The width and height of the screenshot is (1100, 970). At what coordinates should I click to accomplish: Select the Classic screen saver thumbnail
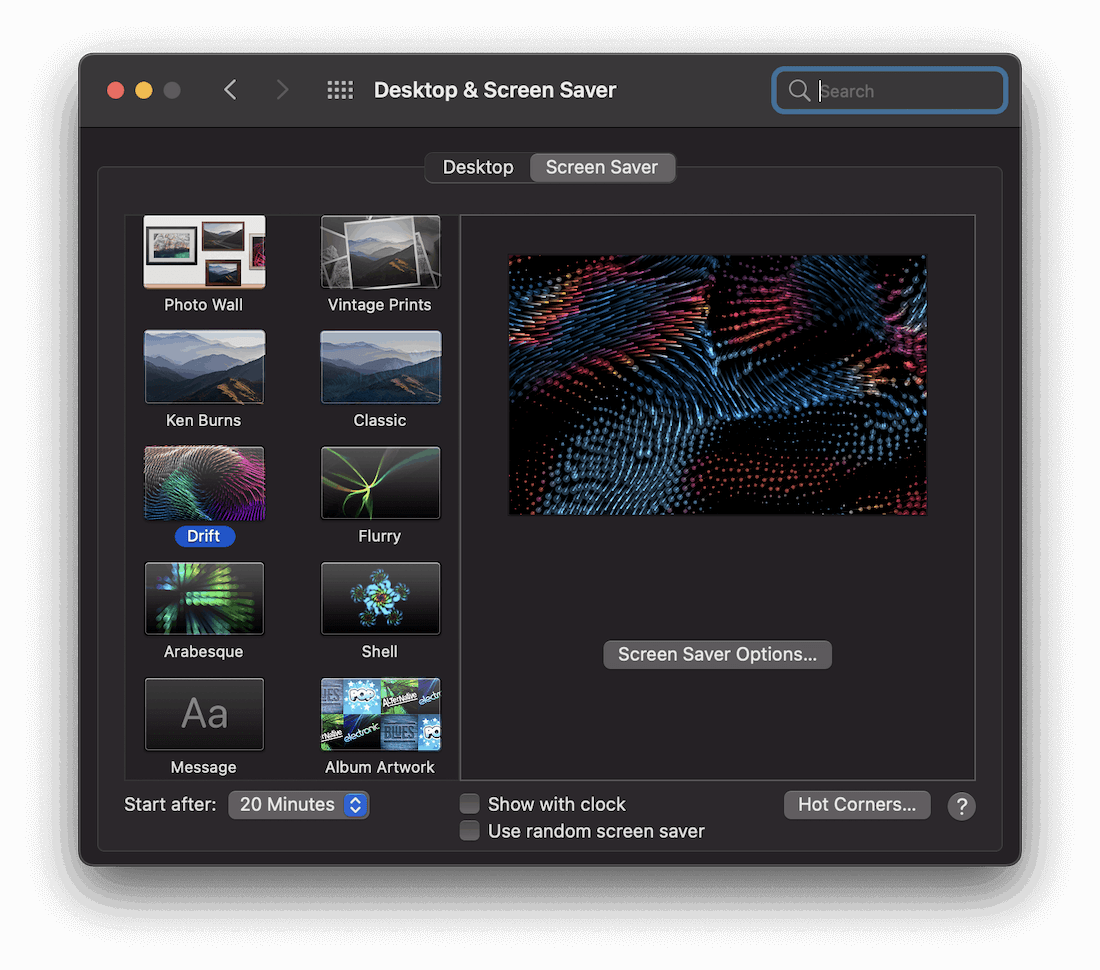click(380, 367)
